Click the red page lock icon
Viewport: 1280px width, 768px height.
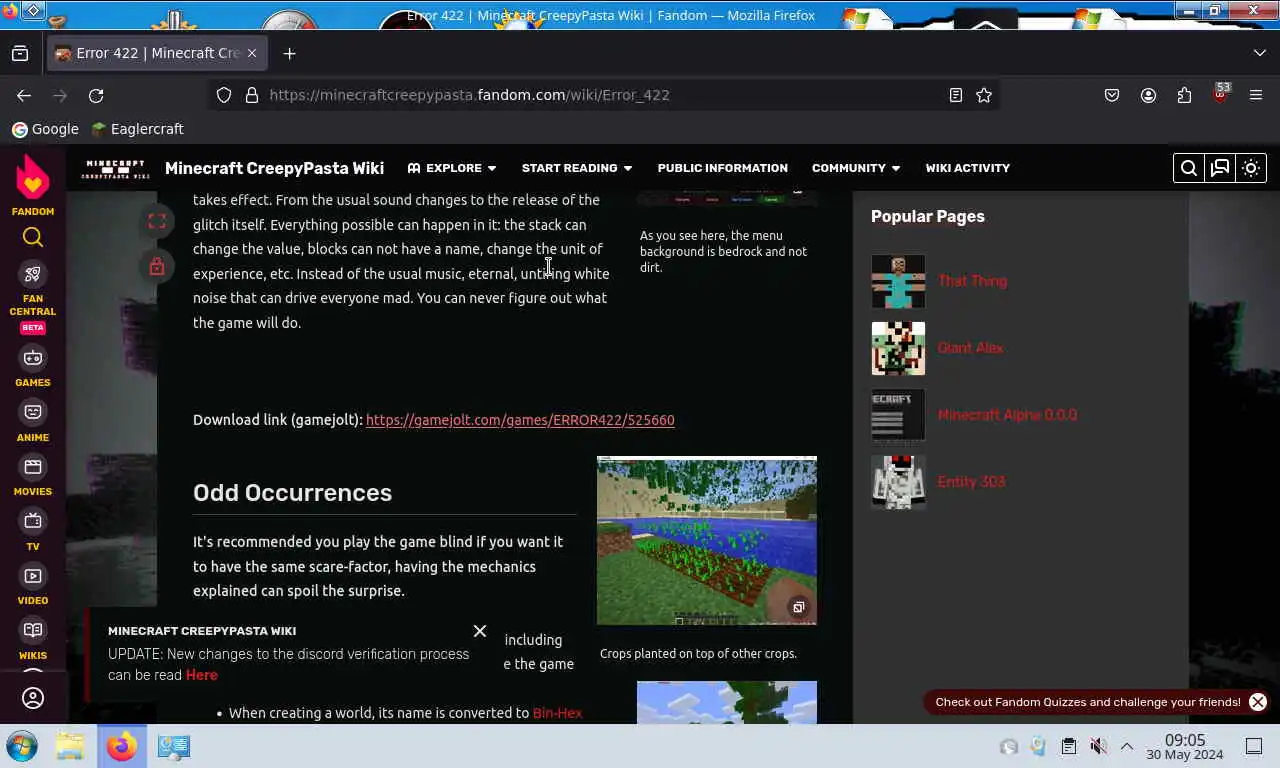coord(157,266)
